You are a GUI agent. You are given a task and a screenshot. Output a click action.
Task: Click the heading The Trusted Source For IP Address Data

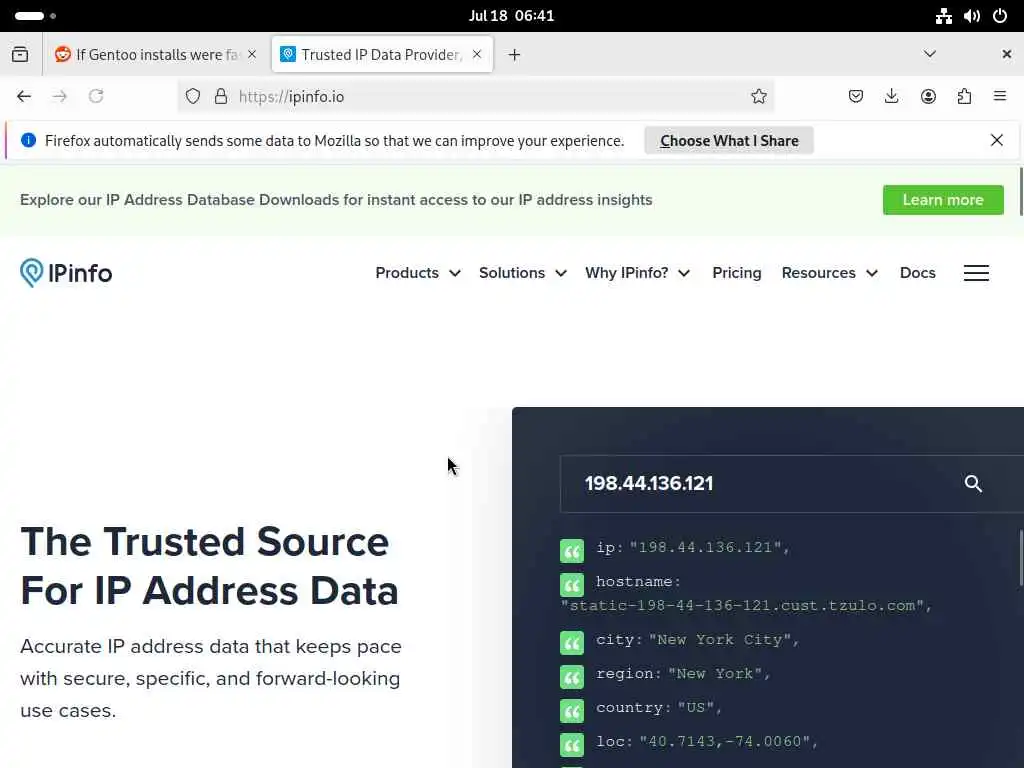pos(210,566)
